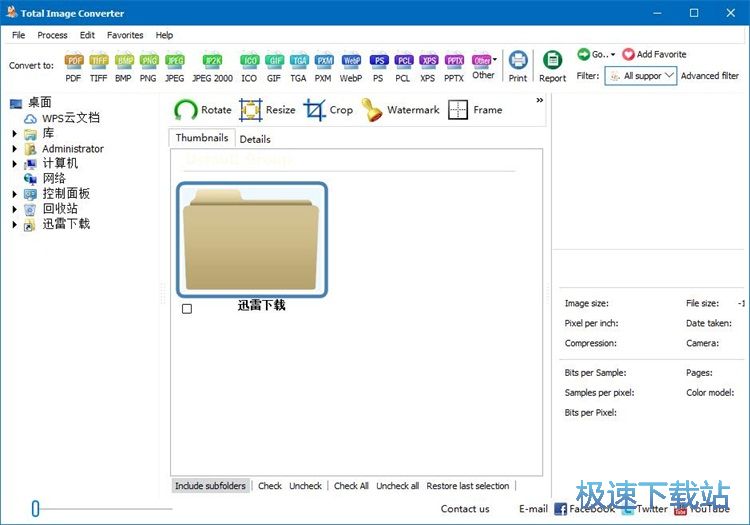
Task: Toggle Include subfolders option
Action: click(x=210, y=486)
